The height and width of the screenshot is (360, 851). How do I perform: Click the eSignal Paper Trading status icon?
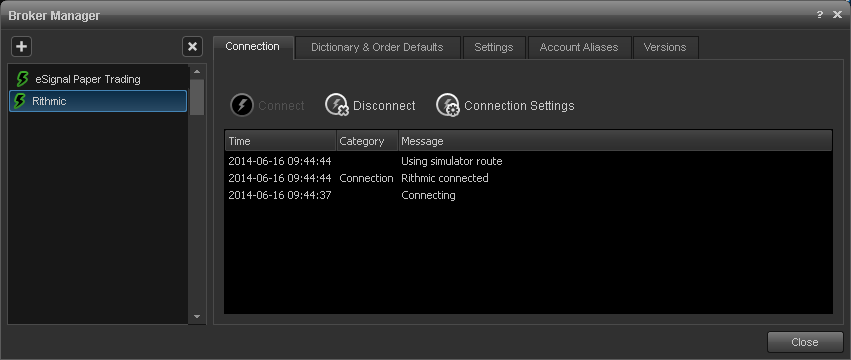tap(22, 79)
